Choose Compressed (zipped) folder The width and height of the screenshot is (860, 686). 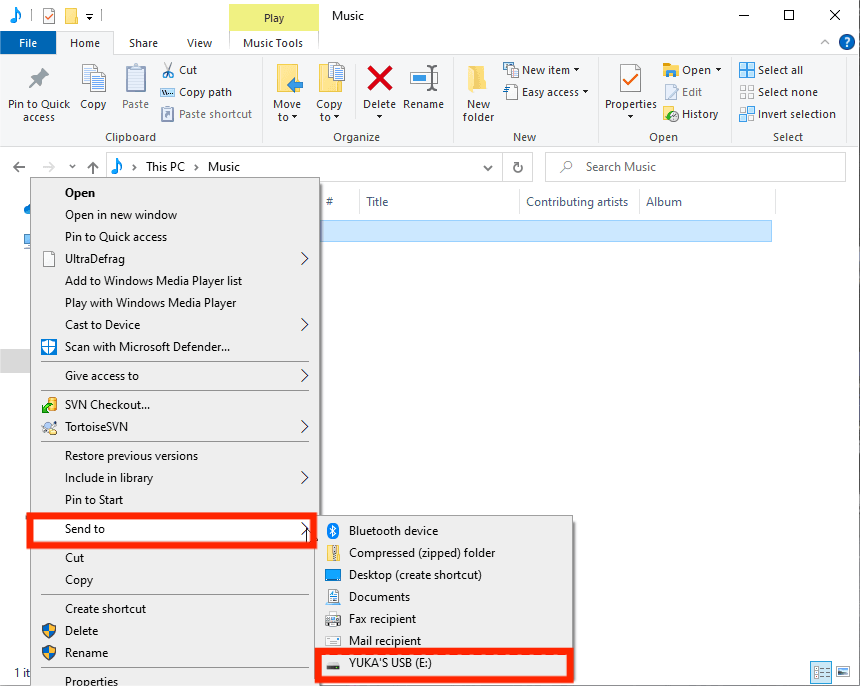click(x=444, y=553)
